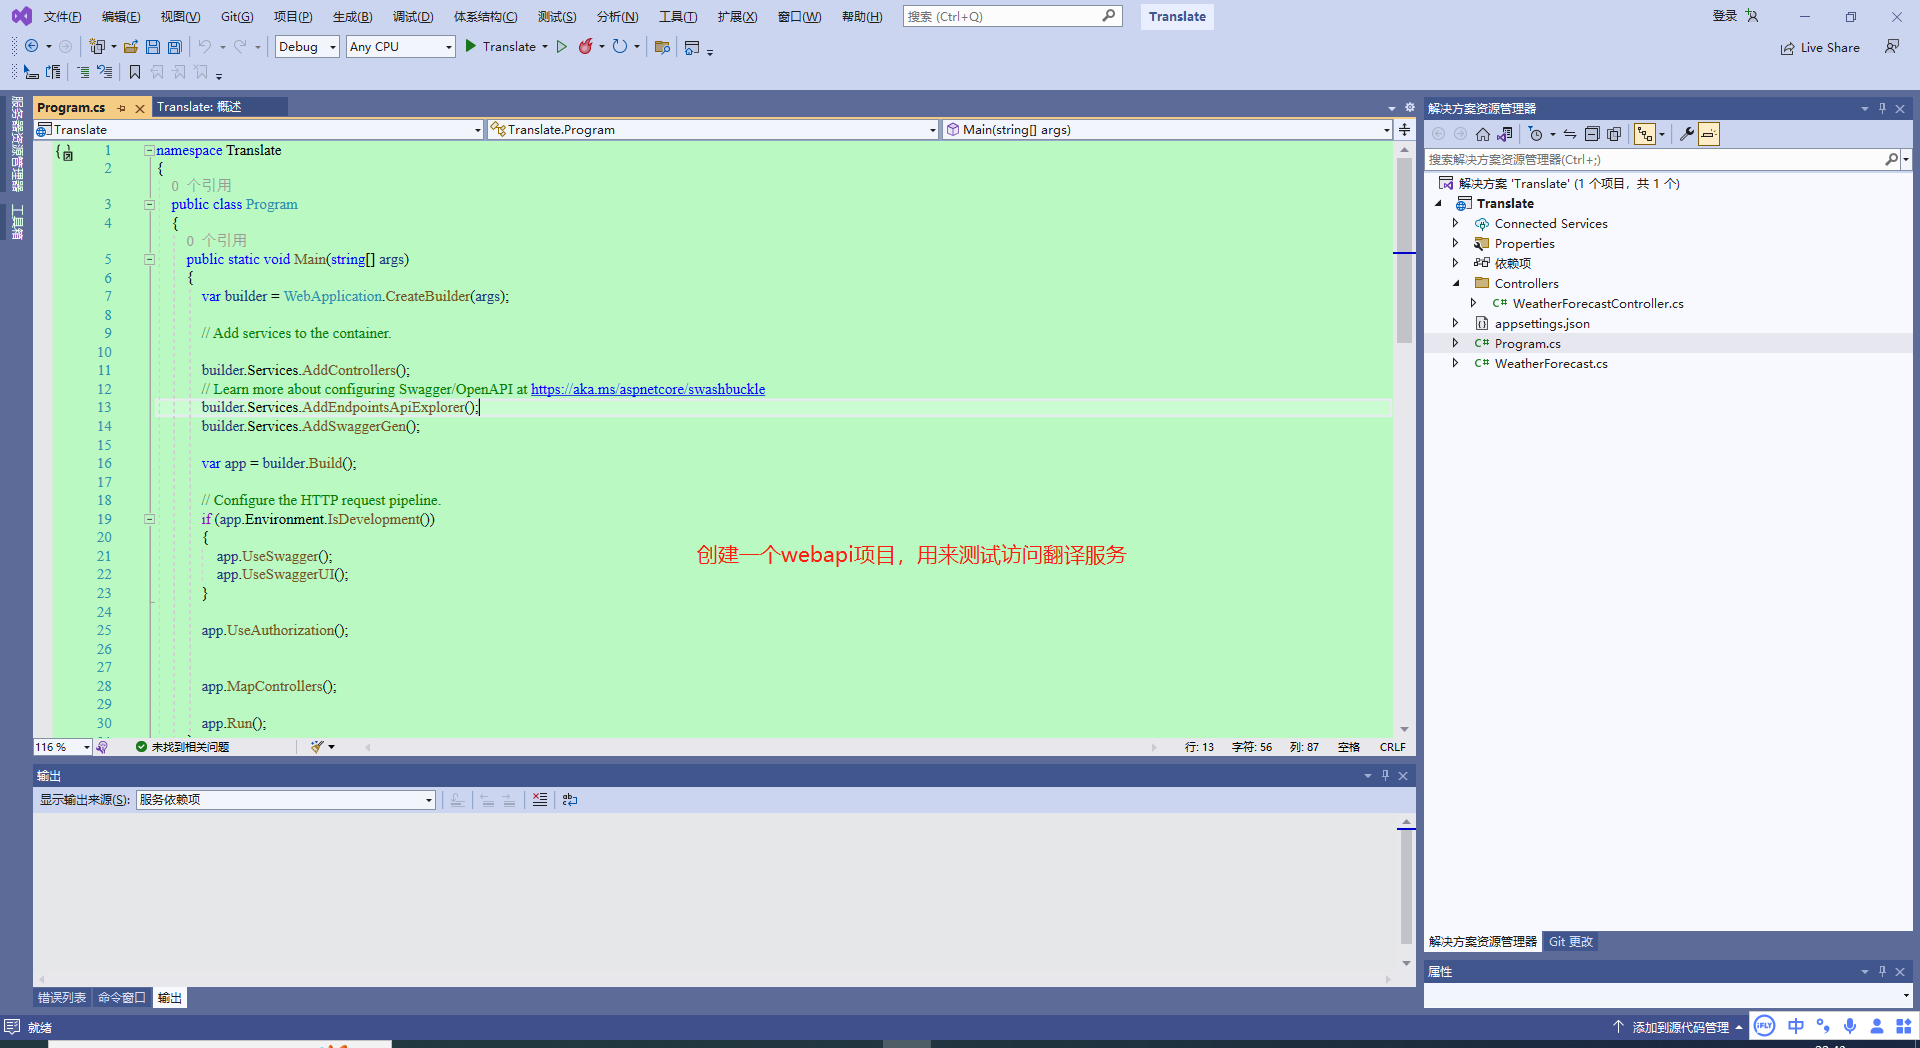Click the code editor vertical scrollbar thumb
The width and height of the screenshot is (1920, 1048).
coord(1405,250)
